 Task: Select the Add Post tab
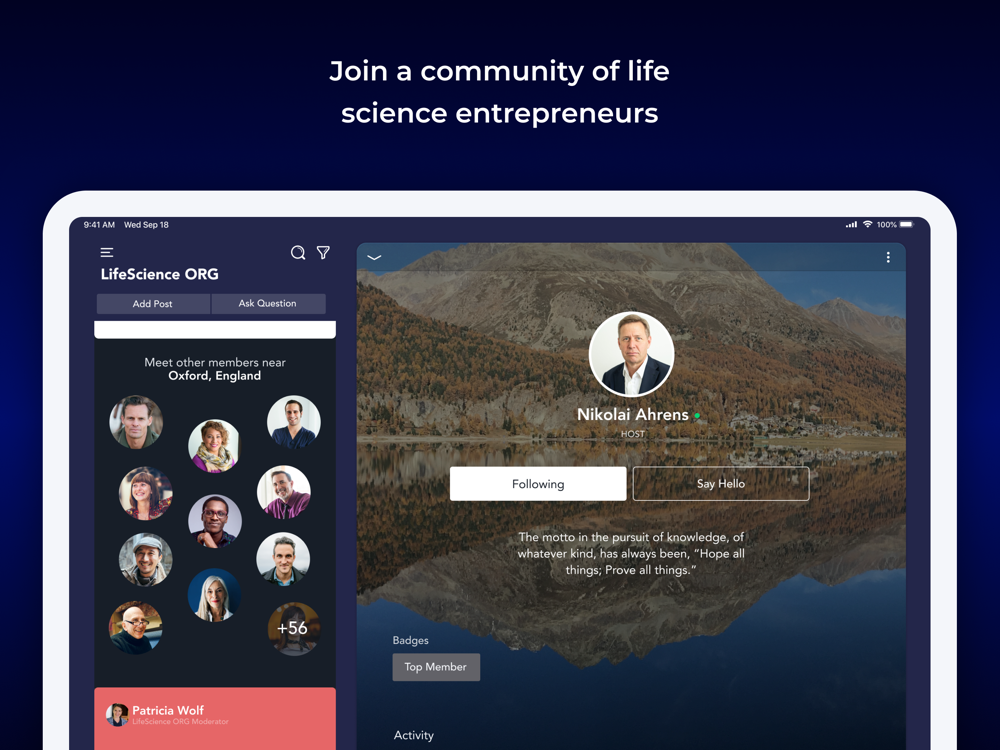[x=153, y=304]
